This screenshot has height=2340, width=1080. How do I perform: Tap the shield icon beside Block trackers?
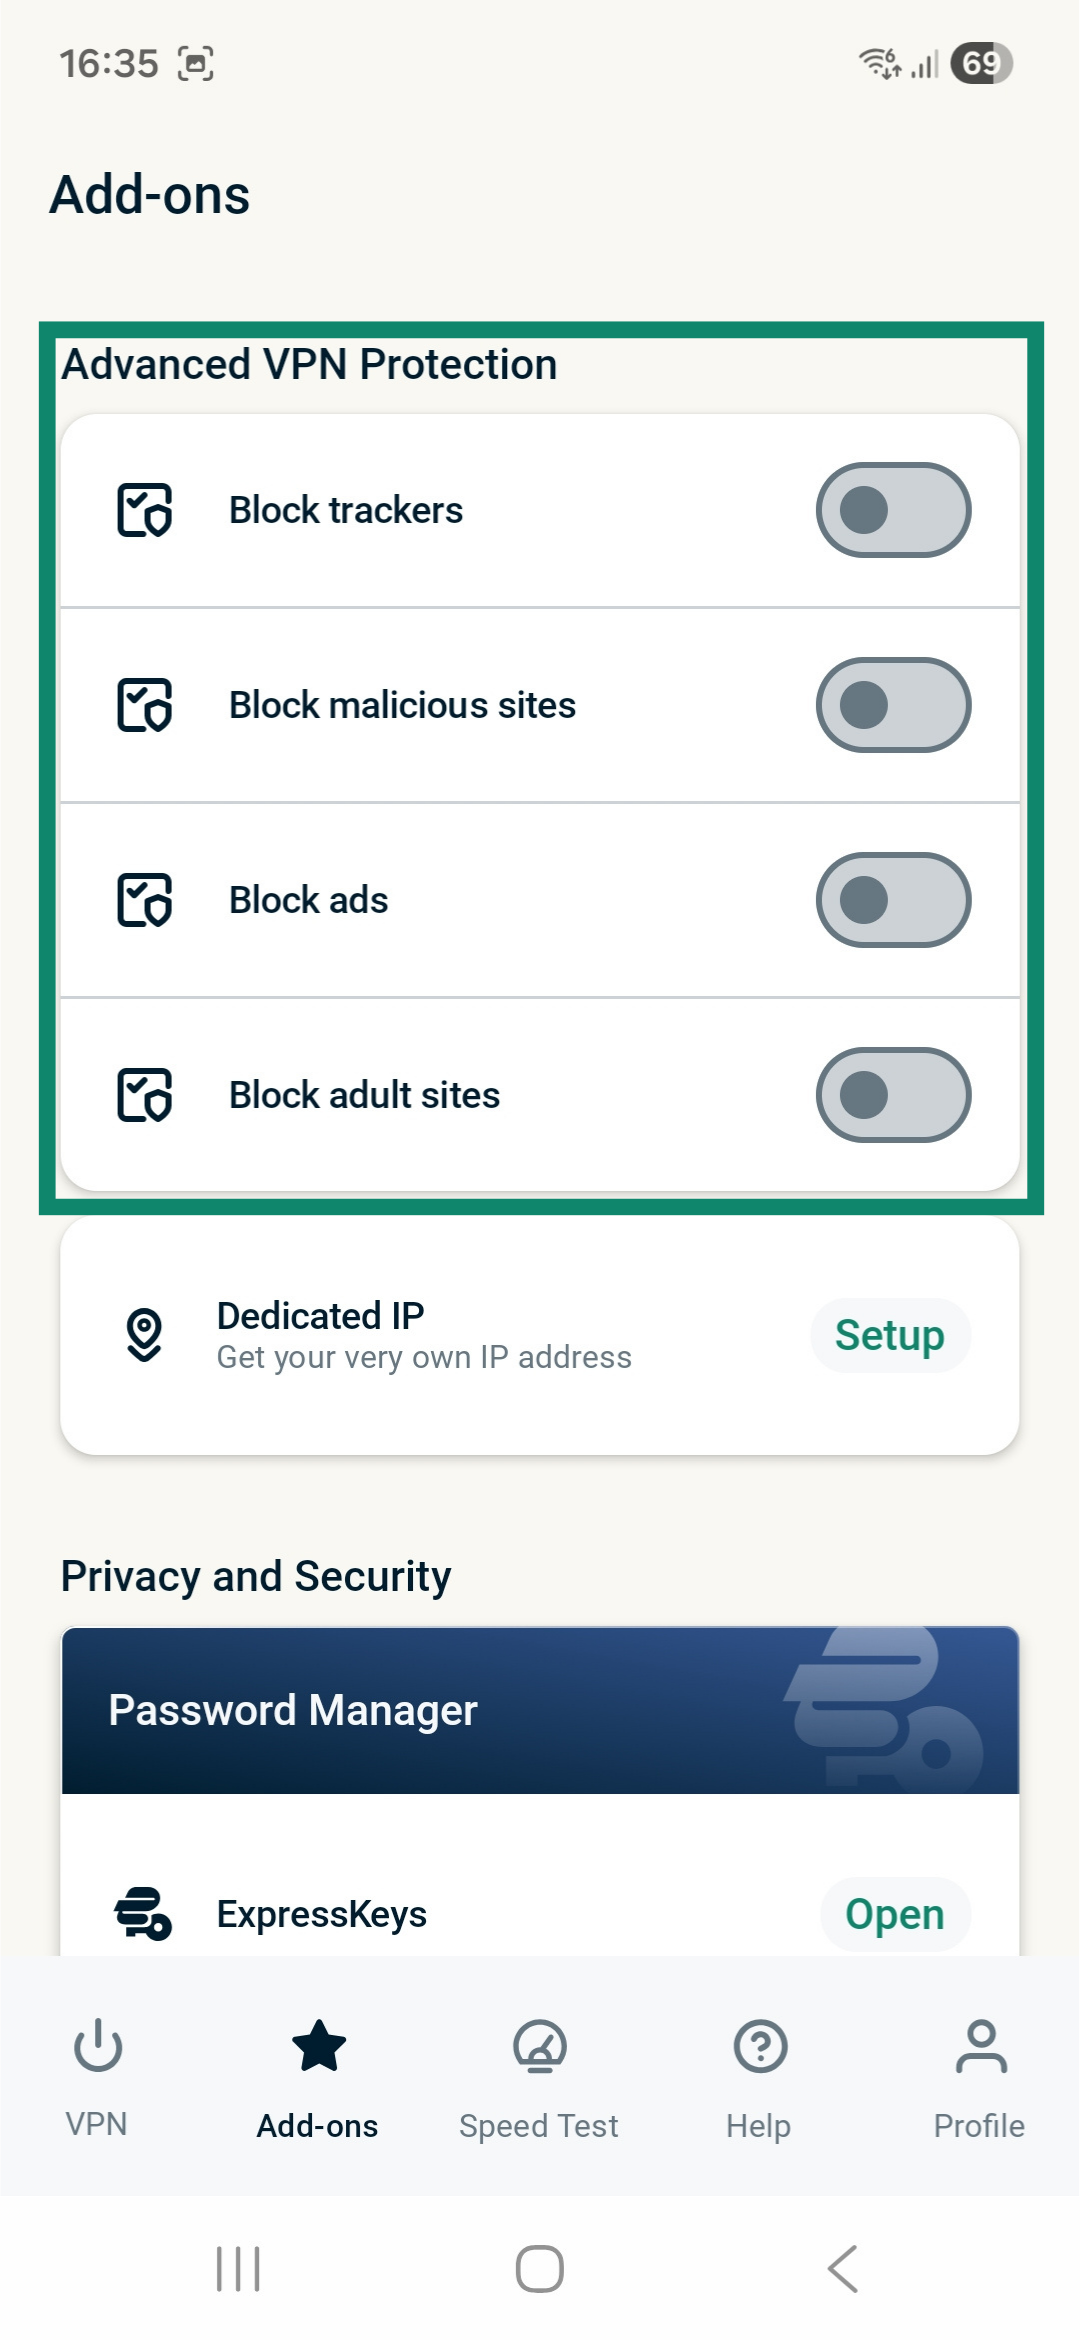click(x=144, y=510)
